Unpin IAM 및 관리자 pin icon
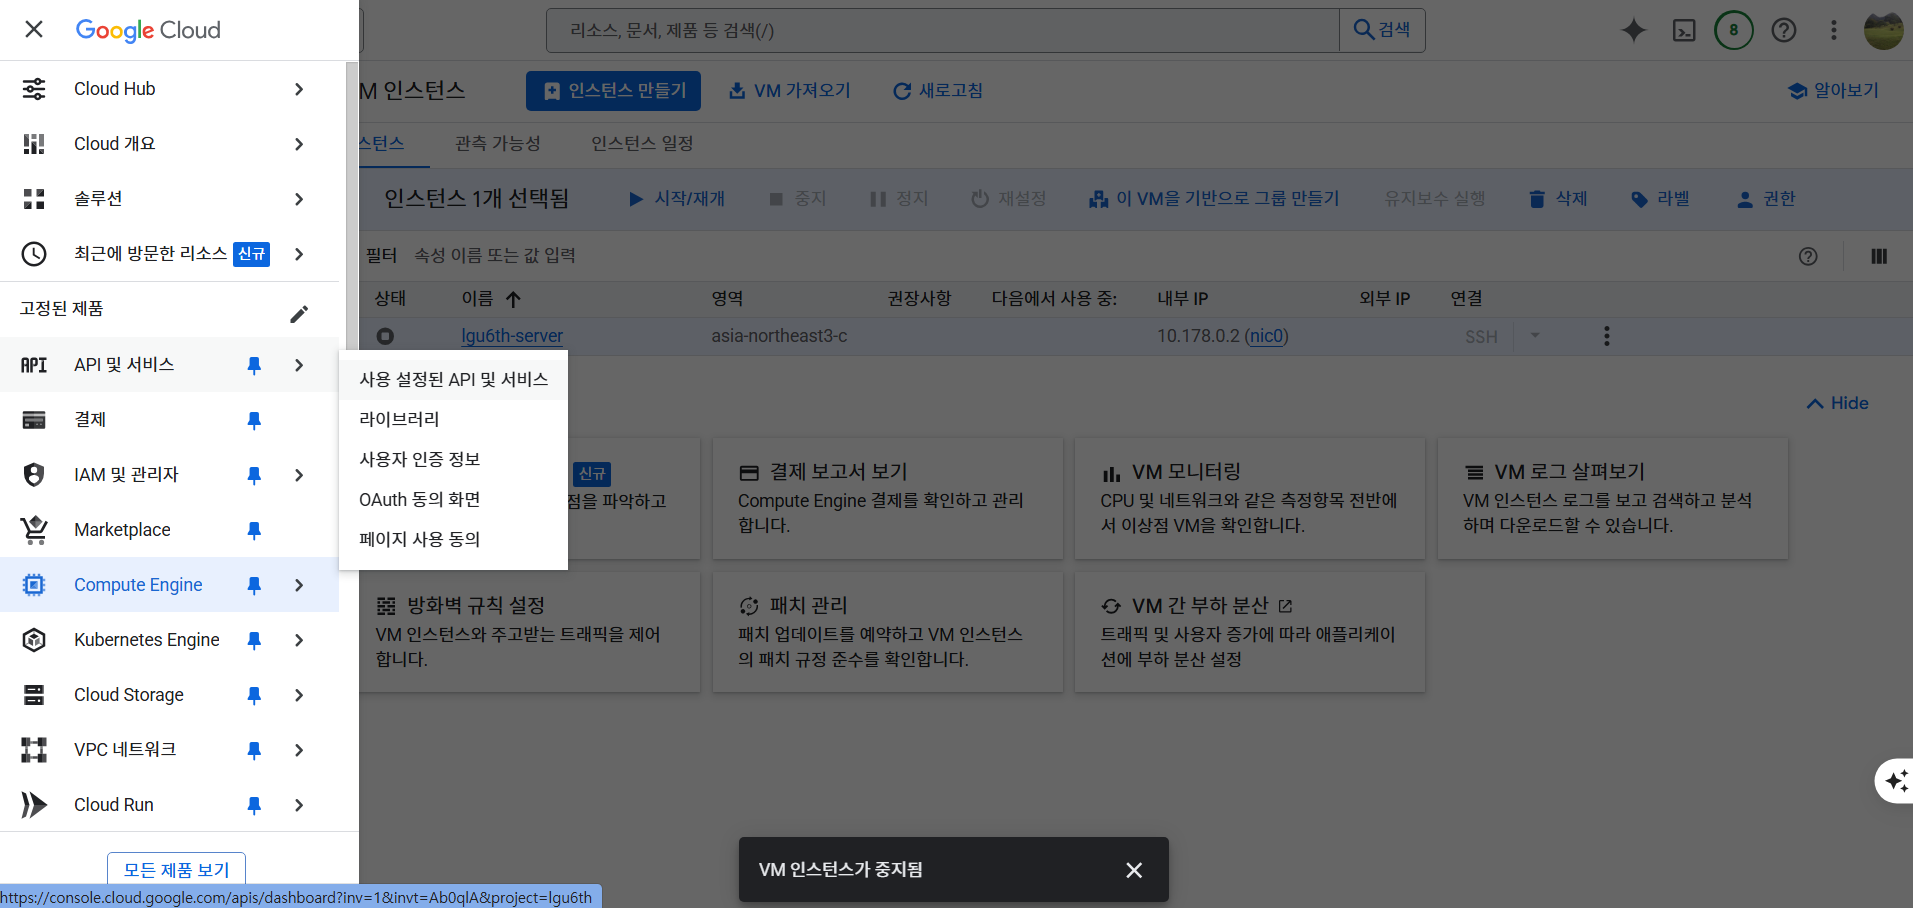Image resolution: width=1913 pixels, height=908 pixels. click(254, 475)
